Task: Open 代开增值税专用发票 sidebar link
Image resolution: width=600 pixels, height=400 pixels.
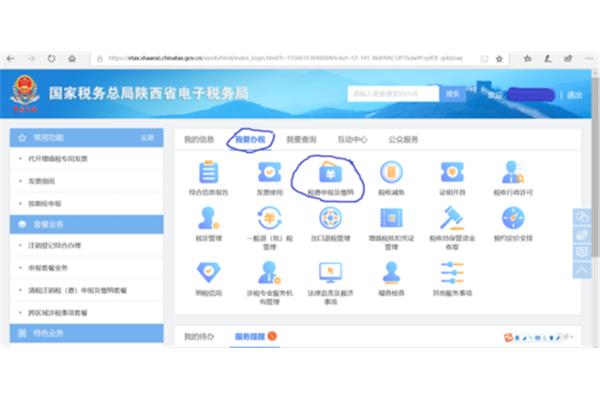Action: tap(58, 158)
